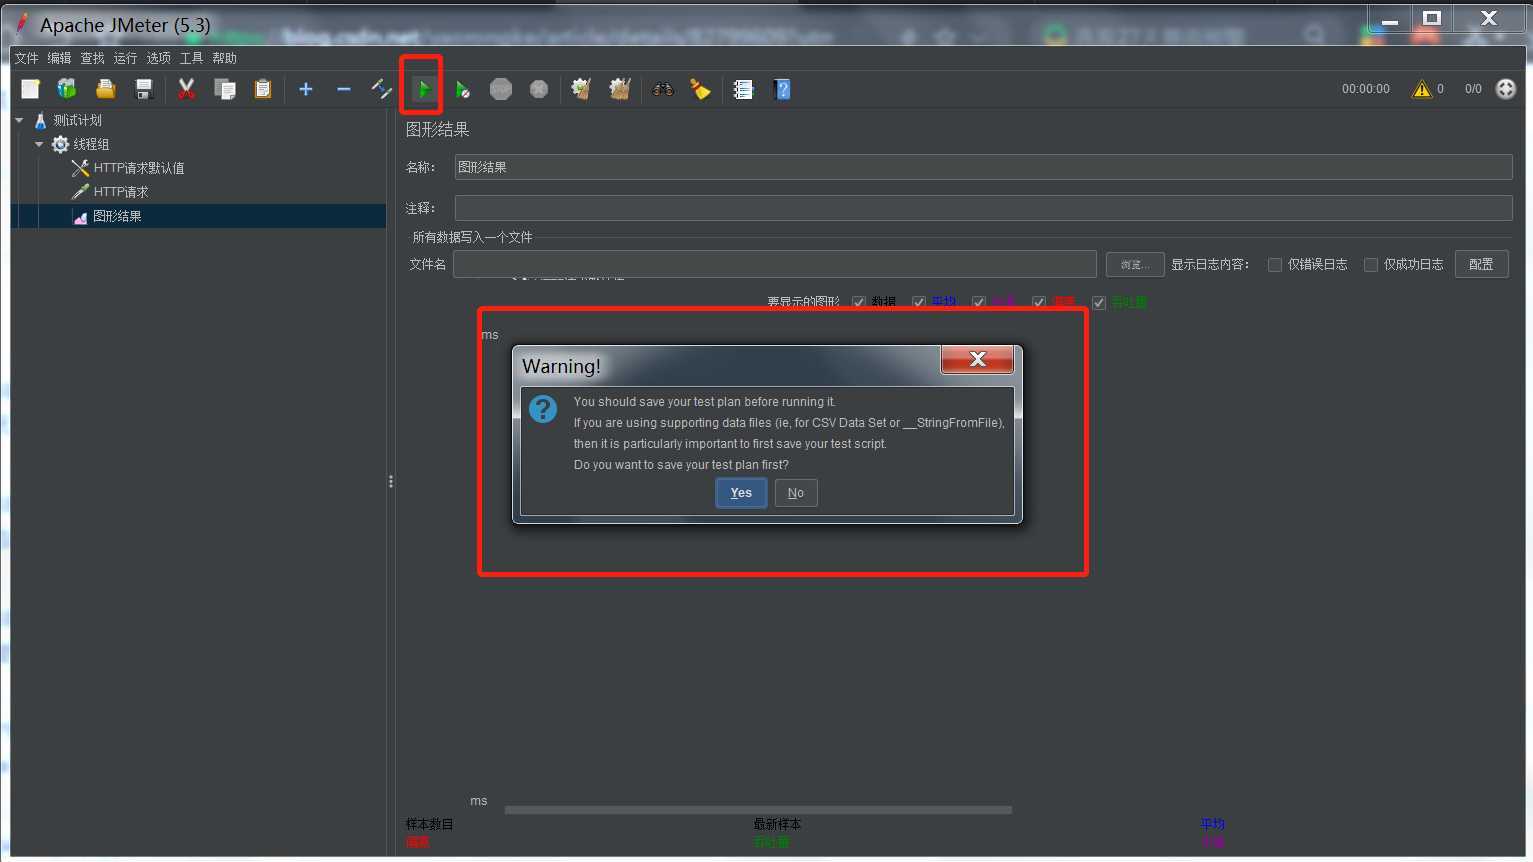The image size is (1533, 862).
Task: Toggle the red graph line checkbox
Action: 1039,302
